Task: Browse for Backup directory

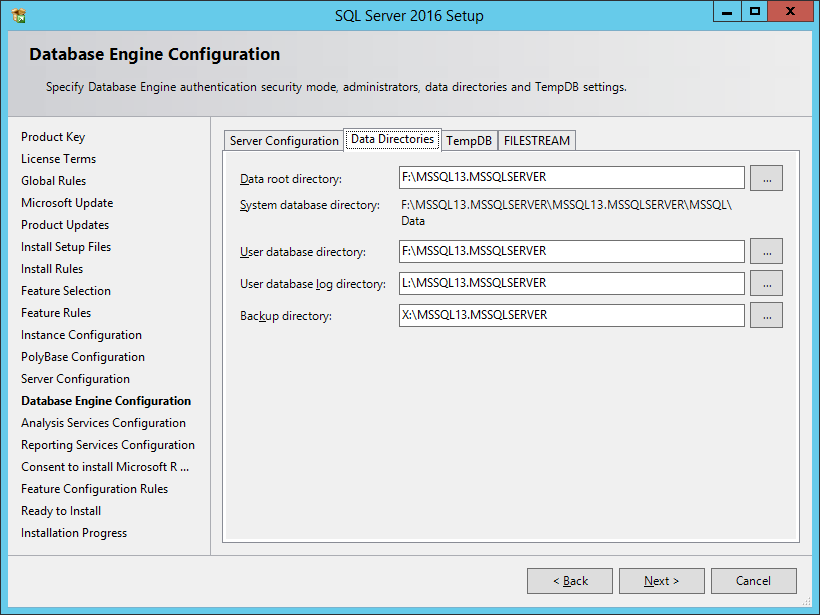Action: pyautogui.click(x=766, y=315)
